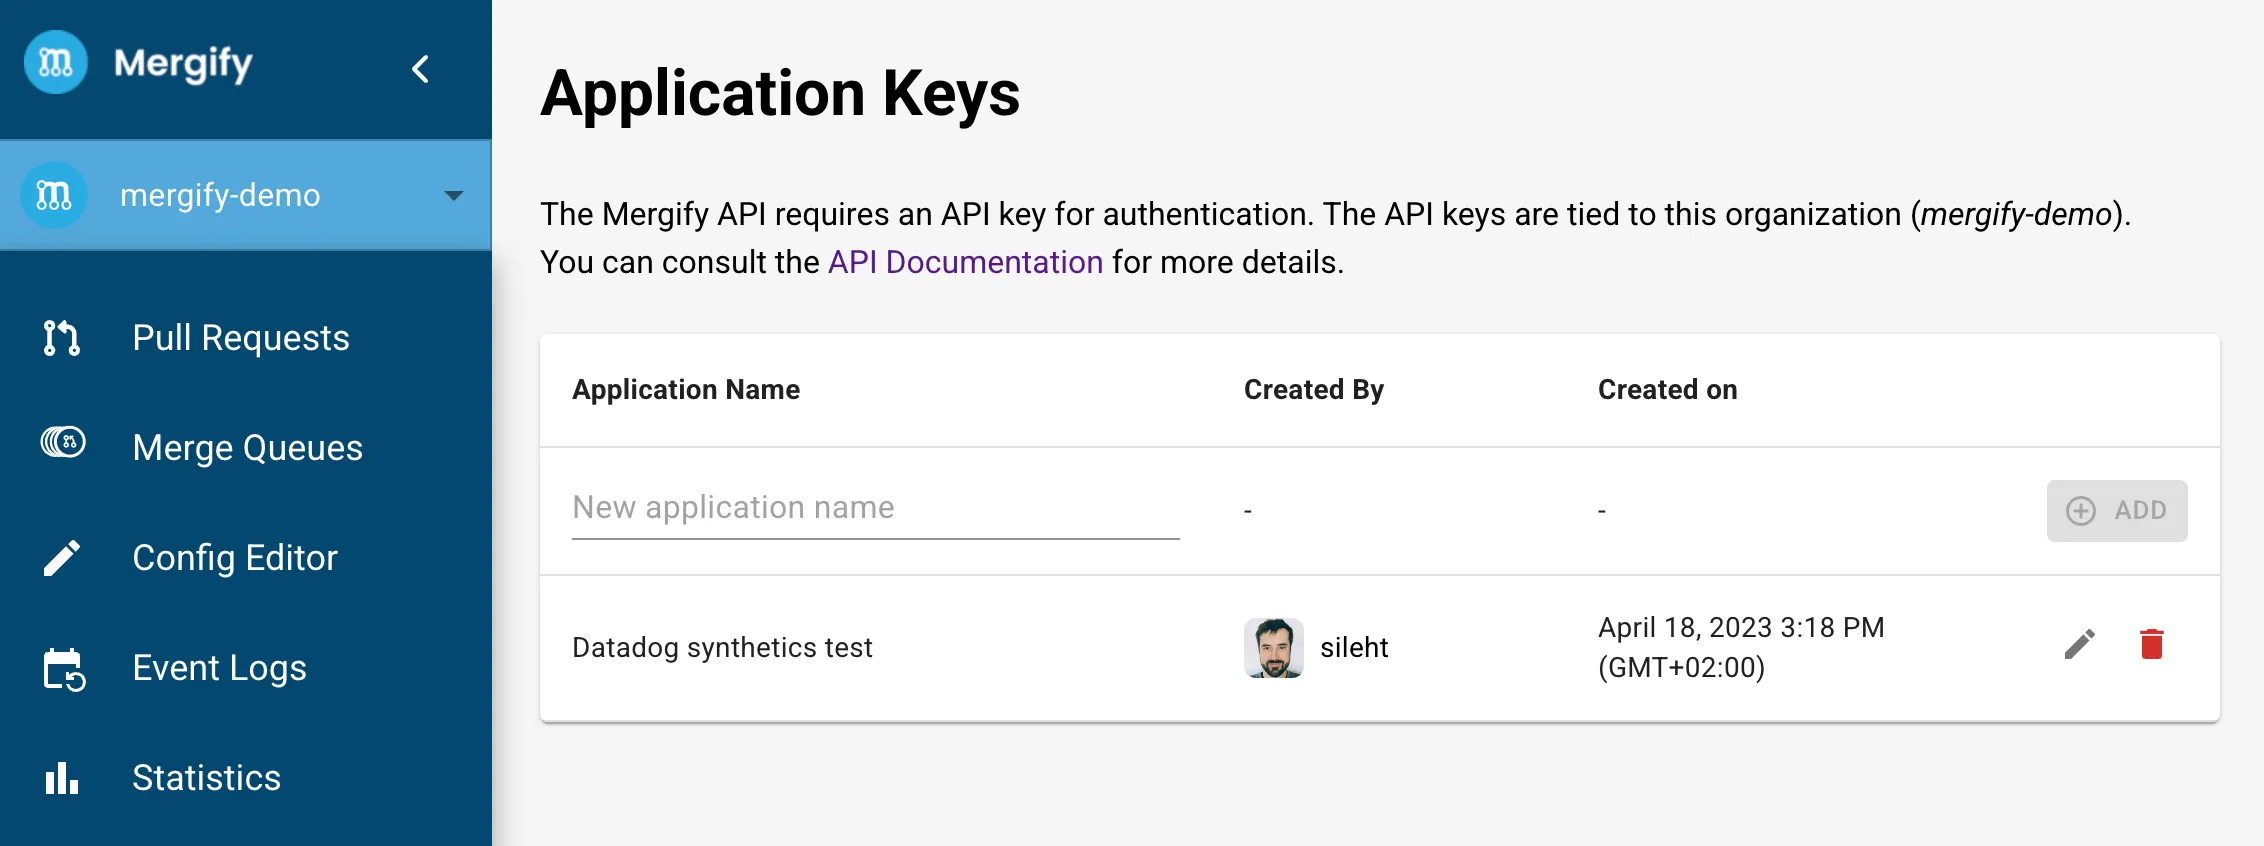This screenshot has width=2264, height=846.
Task: Click the Mergify brand name text
Action: [183, 64]
